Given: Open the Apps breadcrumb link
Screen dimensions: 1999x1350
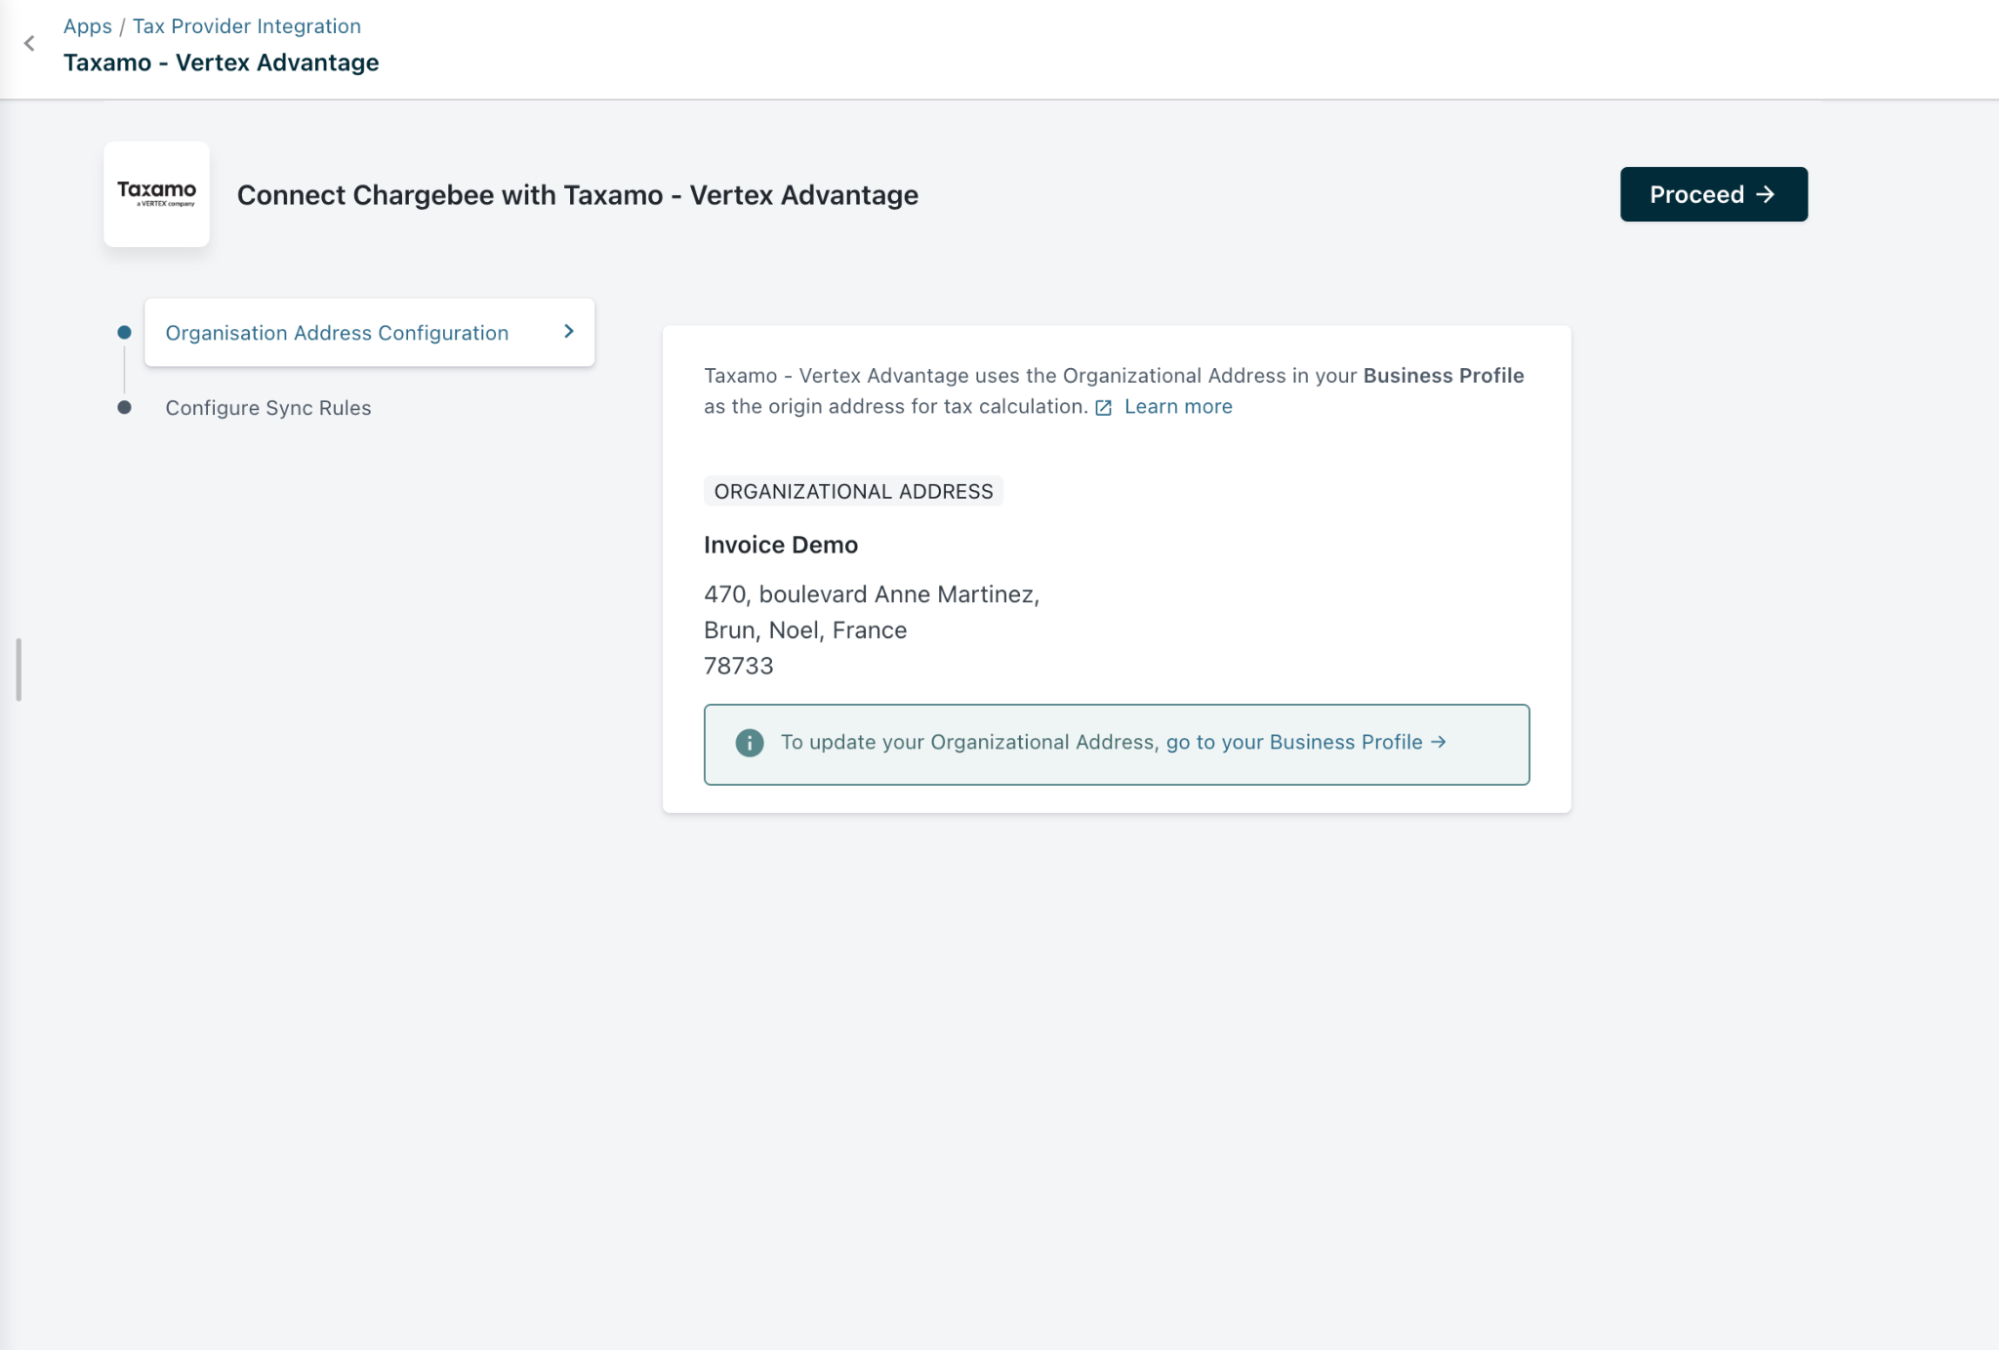Looking at the screenshot, I should tap(87, 26).
